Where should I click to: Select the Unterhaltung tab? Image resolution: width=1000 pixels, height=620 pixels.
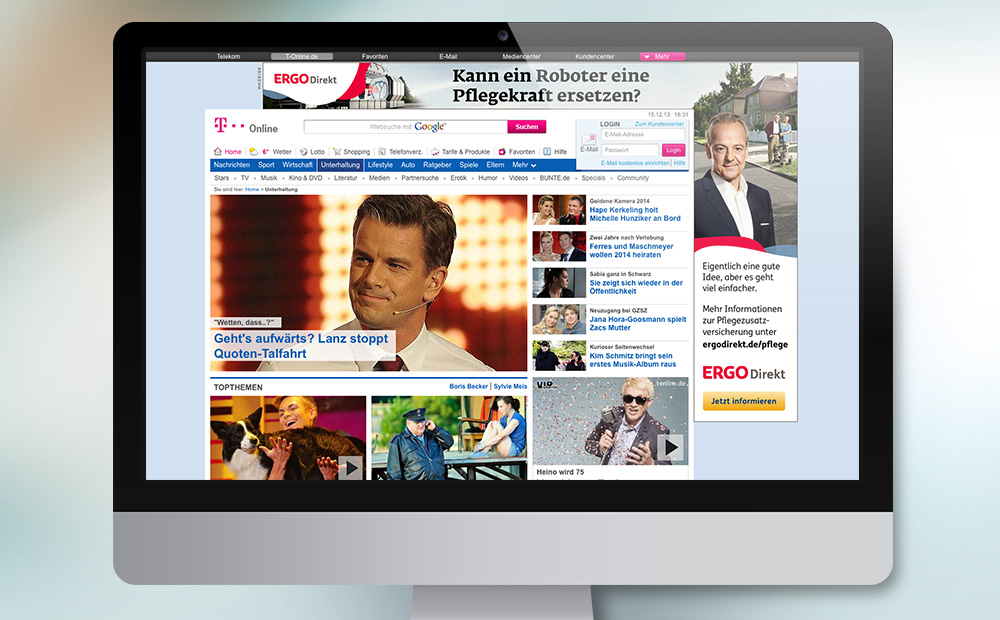click(x=341, y=165)
